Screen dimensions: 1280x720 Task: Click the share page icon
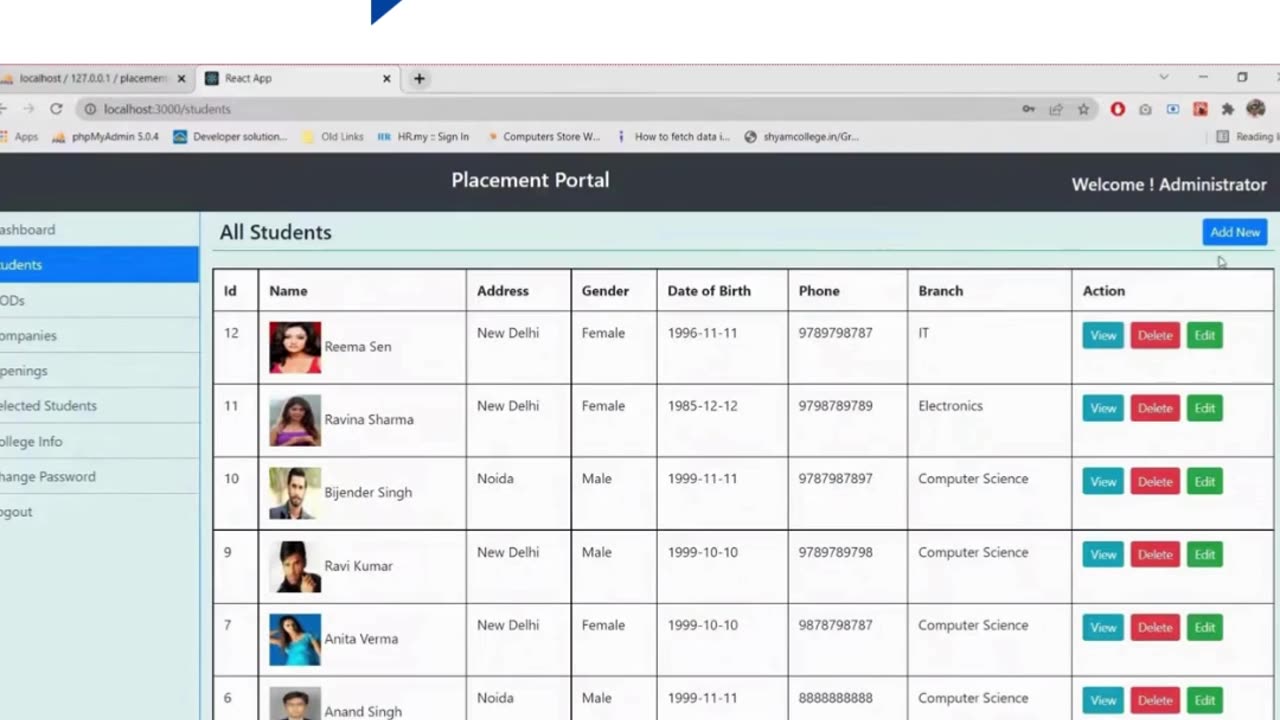(1056, 109)
